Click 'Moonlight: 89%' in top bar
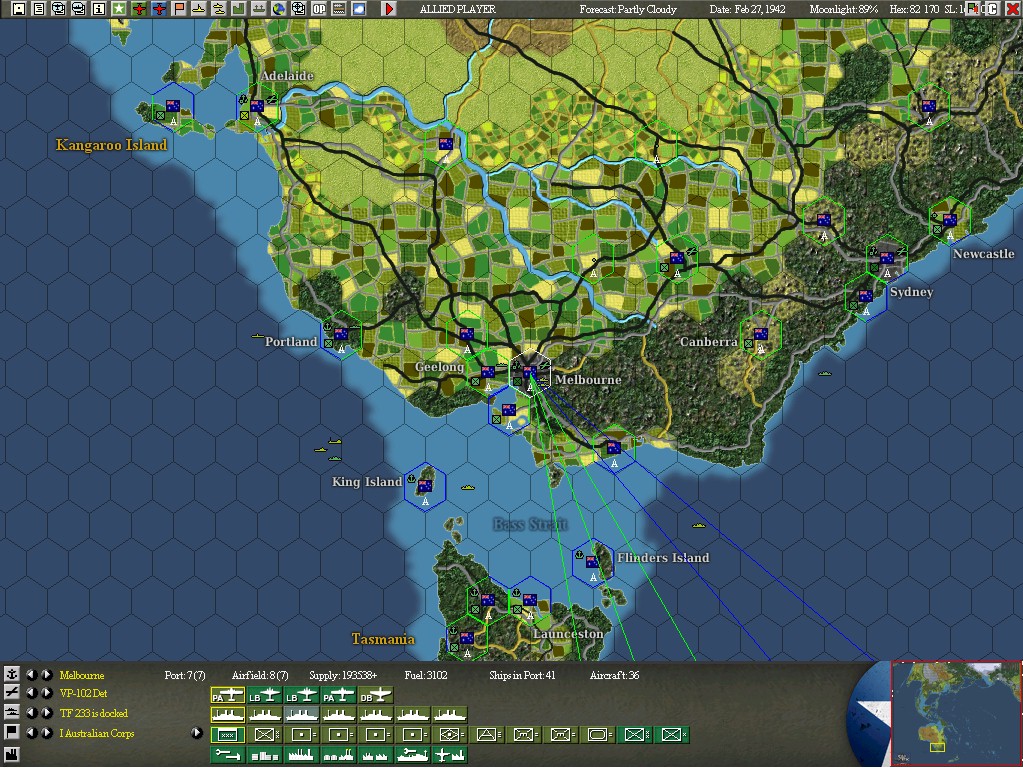1023x771 pixels. click(844, 9)
